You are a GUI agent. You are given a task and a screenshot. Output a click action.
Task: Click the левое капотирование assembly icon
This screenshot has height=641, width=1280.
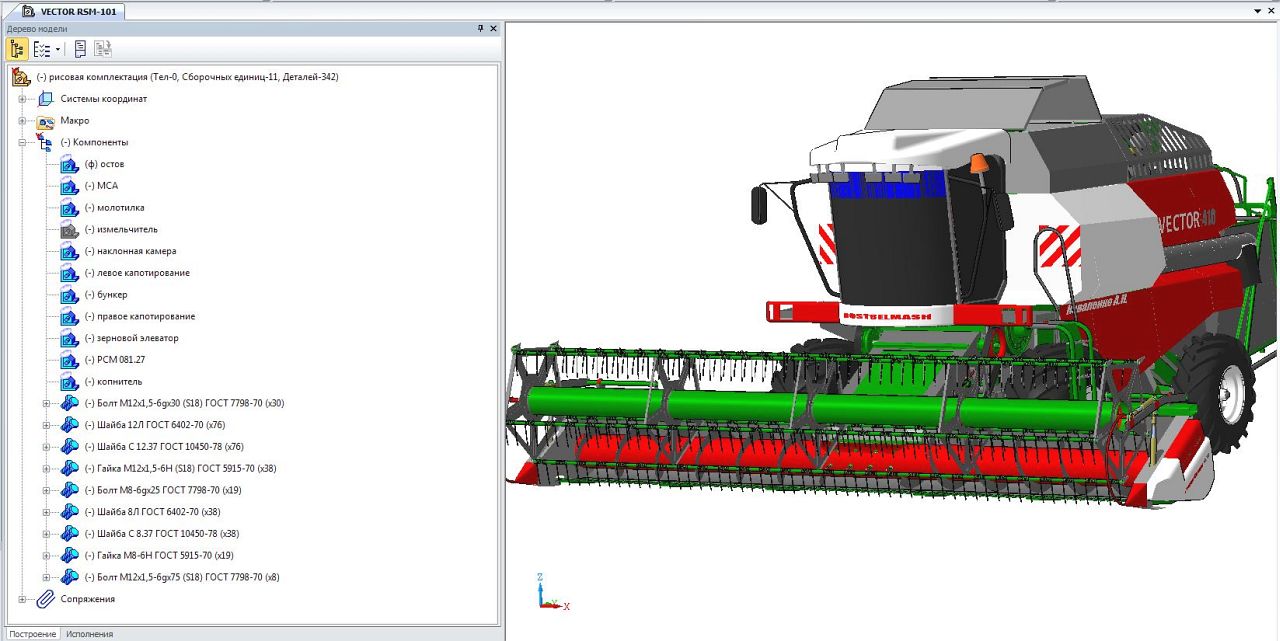(x=69, y=273)
